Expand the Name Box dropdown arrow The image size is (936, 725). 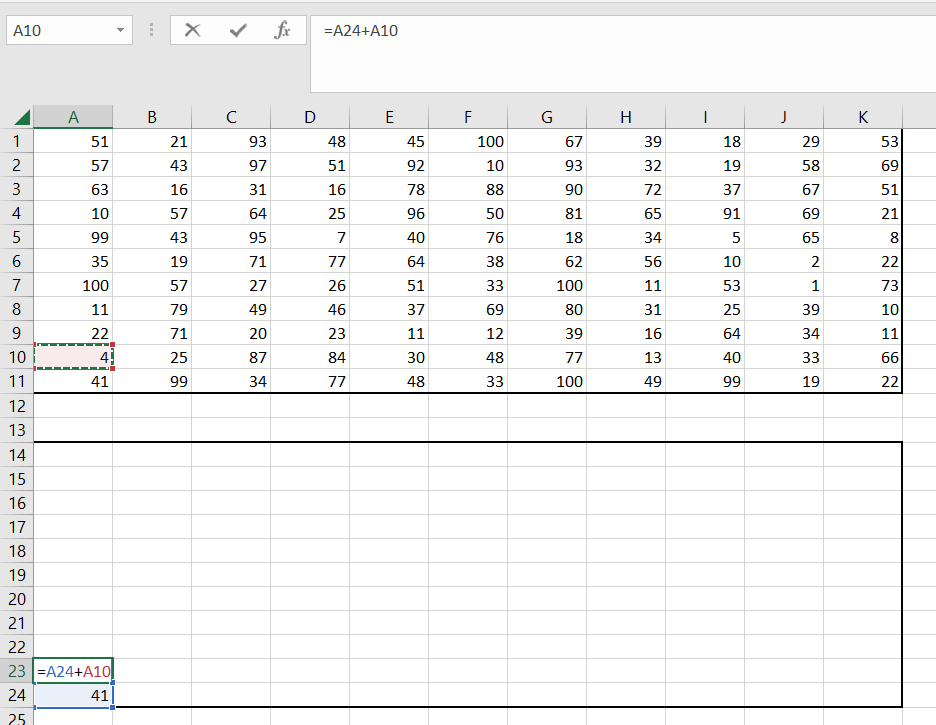122,31
